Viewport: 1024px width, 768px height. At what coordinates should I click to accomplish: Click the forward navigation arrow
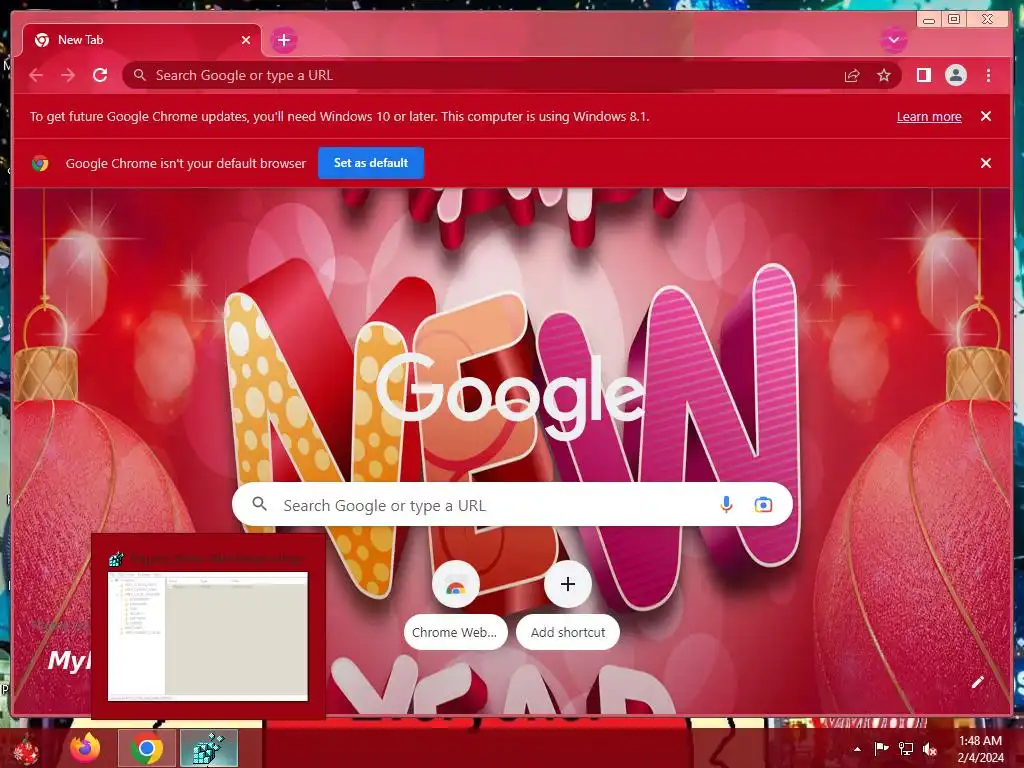(68, 75)
